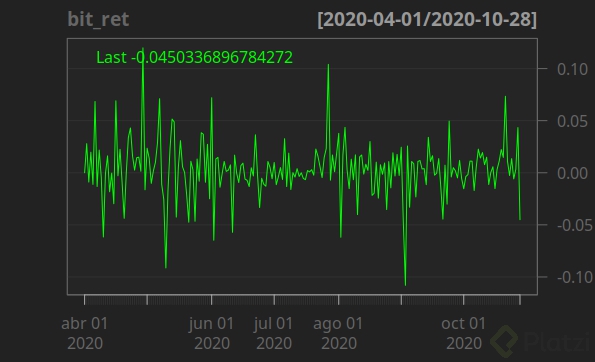595x362 pixels.
Task: Click the lowest return spike near -0.10
Action: click(x=405, y=285)
